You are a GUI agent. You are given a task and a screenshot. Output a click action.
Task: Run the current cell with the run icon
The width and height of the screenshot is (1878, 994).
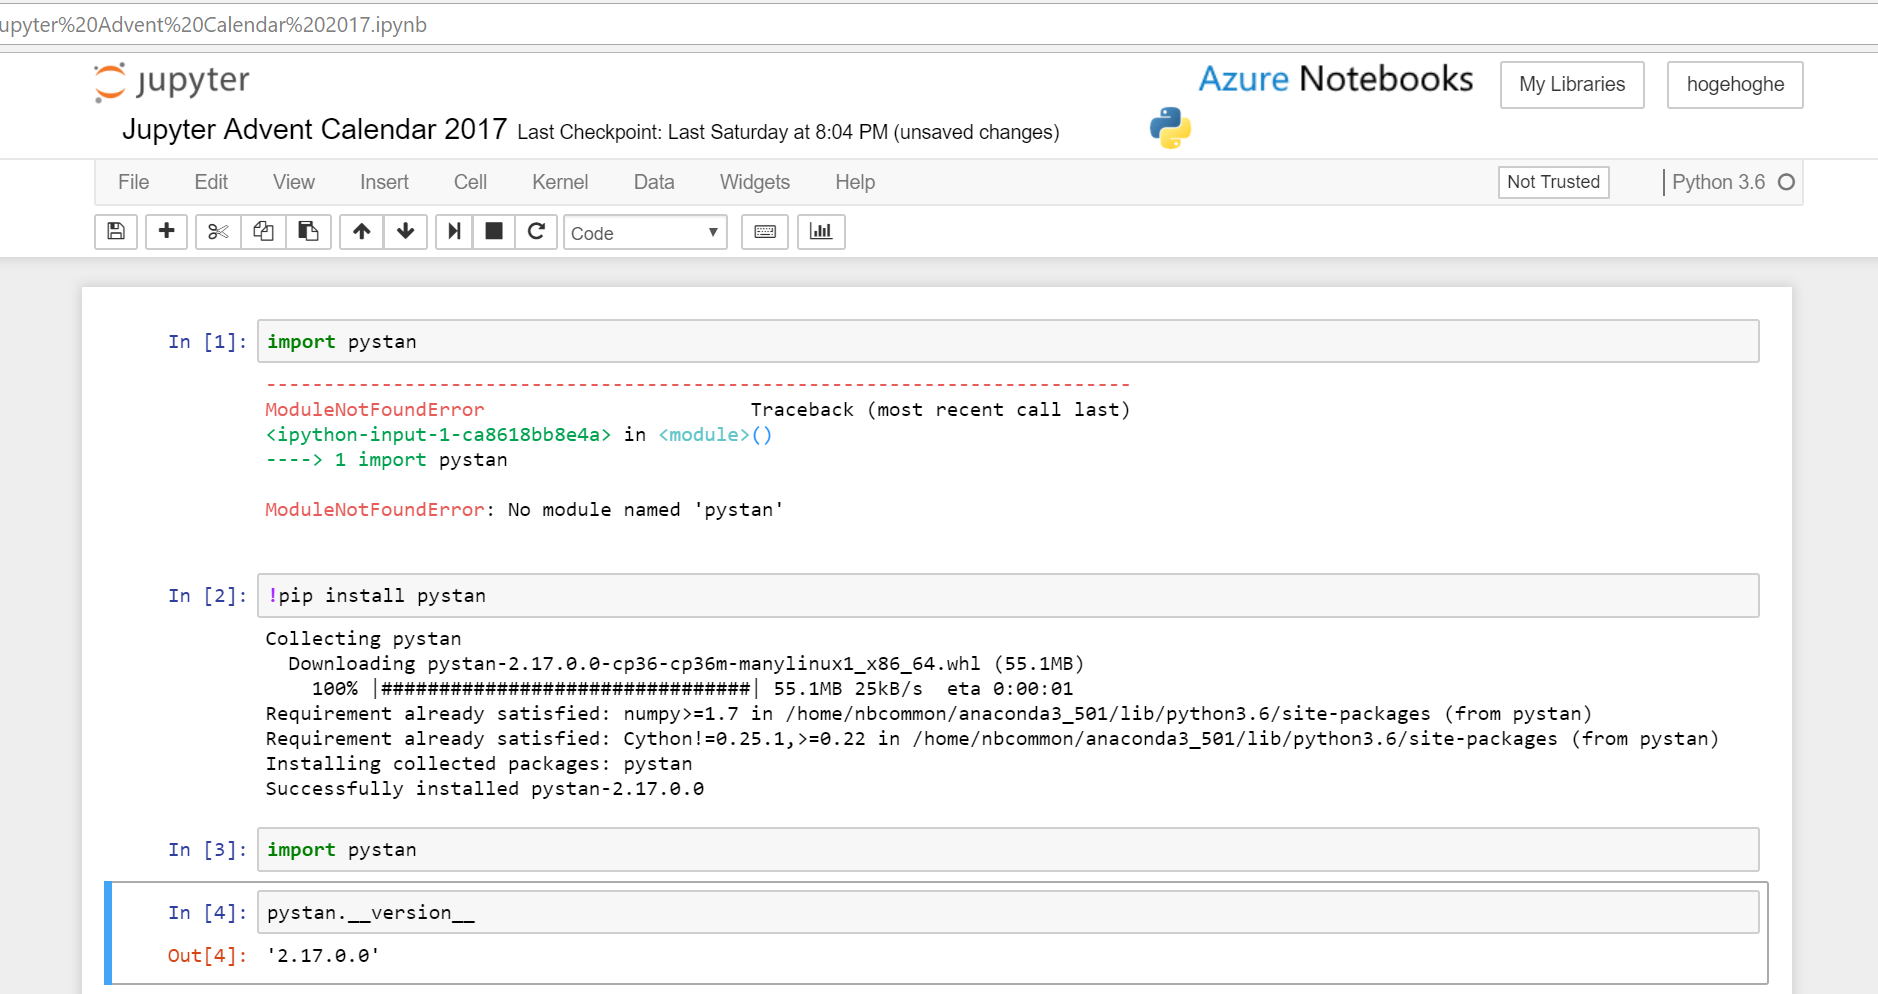pos(453,231)
